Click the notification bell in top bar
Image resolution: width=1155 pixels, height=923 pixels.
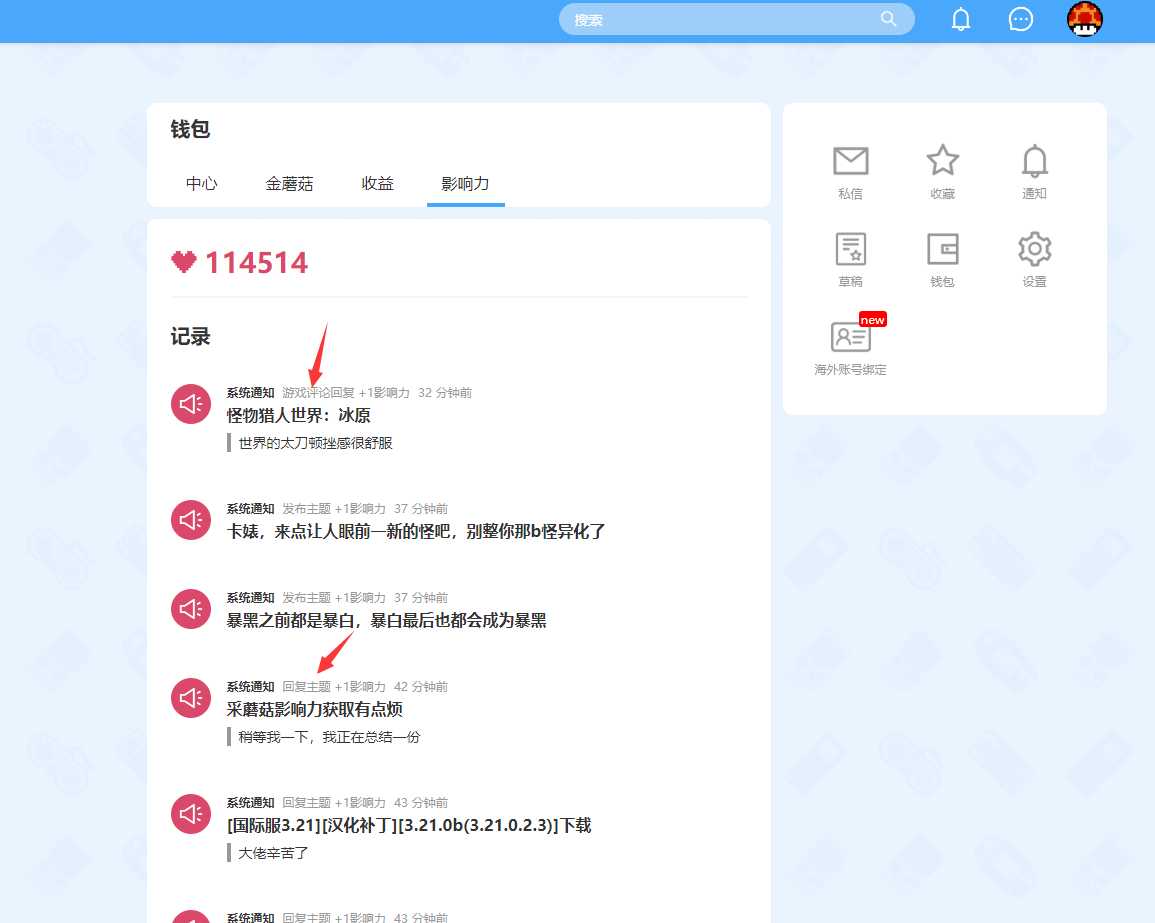(x=960, y=20)
